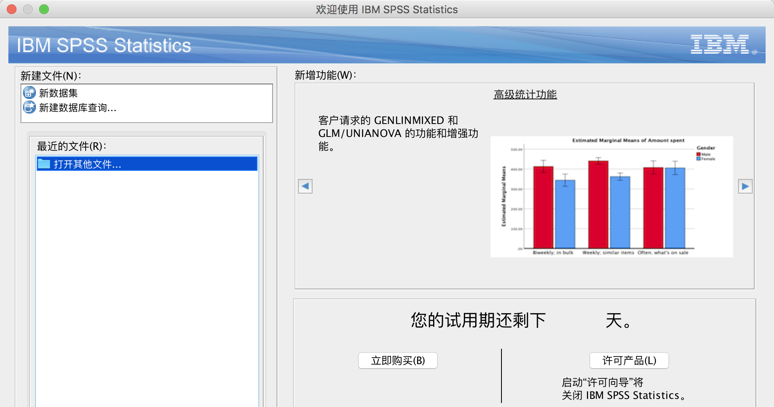Show previous feature with left arrow

[x=305, y=186]
